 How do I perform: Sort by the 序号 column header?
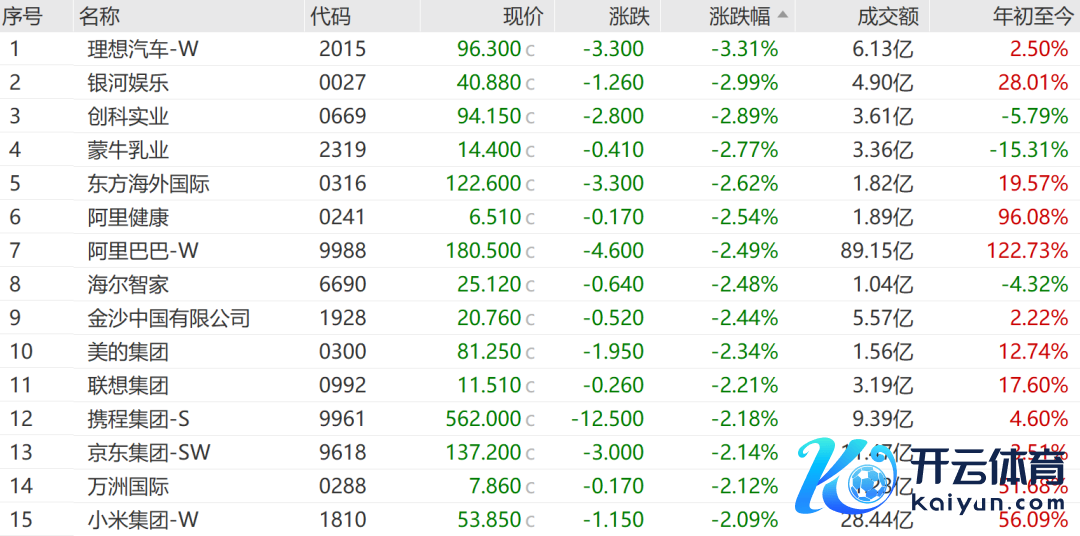click(22, 15)
